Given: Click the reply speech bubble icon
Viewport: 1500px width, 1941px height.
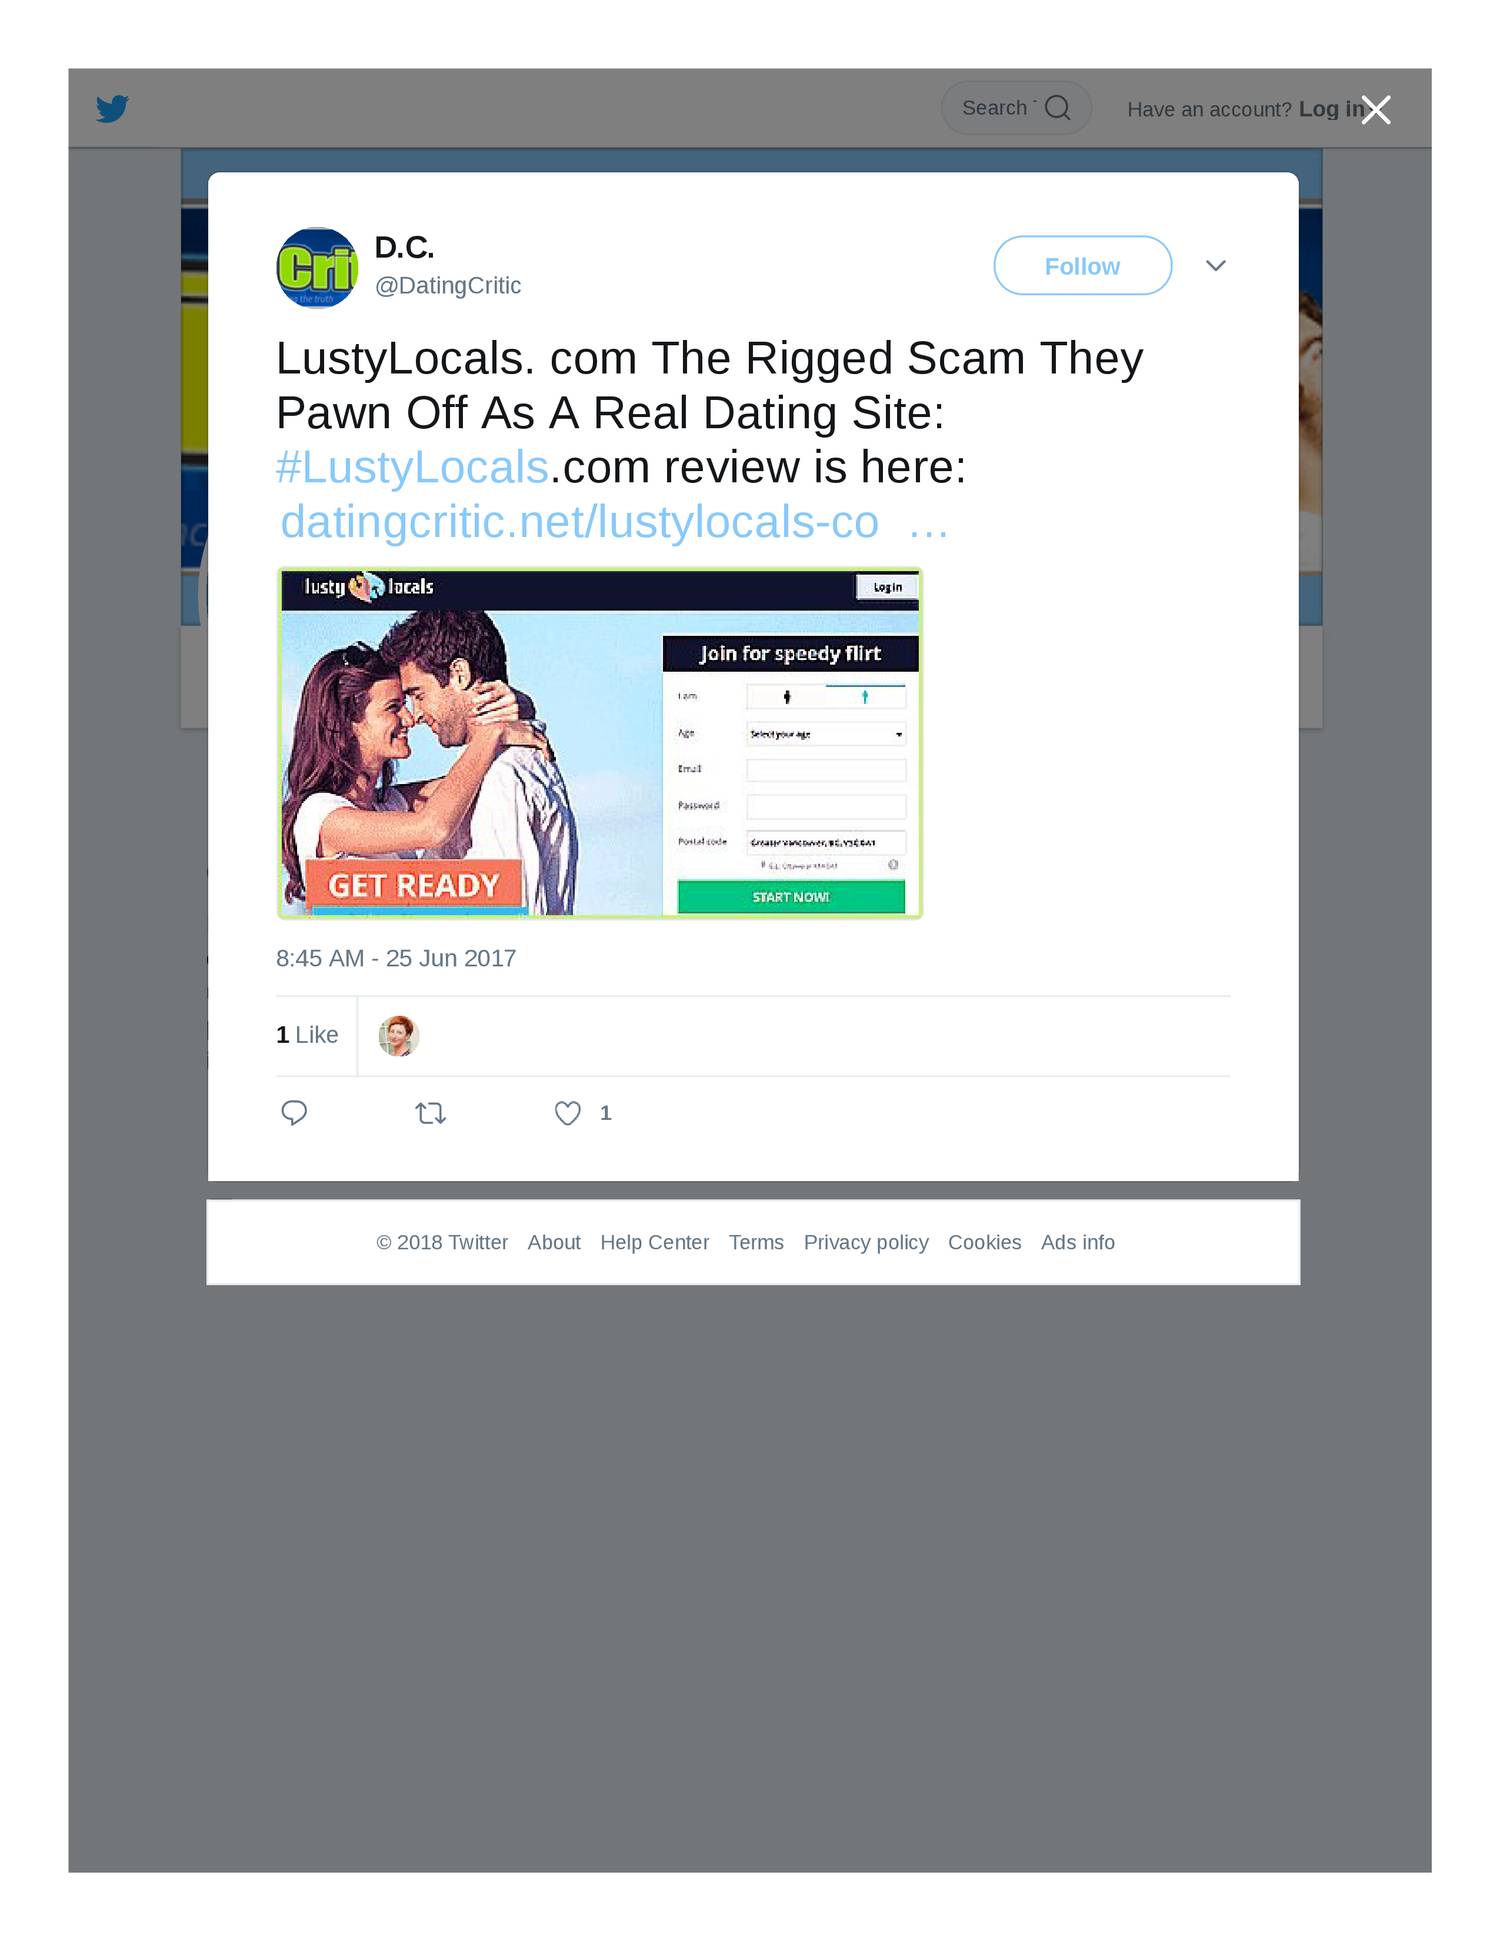Looking at the screenshot, I should tap(294, 1113).
